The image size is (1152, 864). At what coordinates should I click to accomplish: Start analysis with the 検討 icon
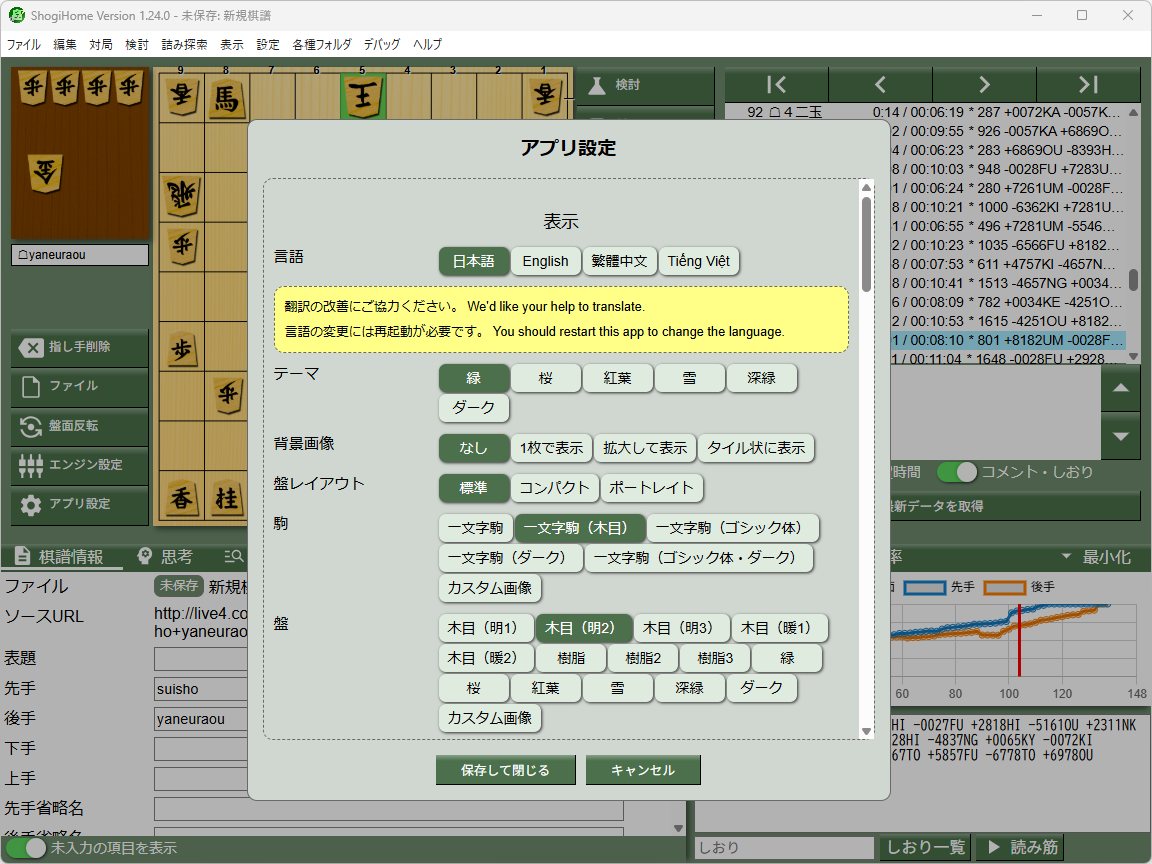(x=644, y=86)
